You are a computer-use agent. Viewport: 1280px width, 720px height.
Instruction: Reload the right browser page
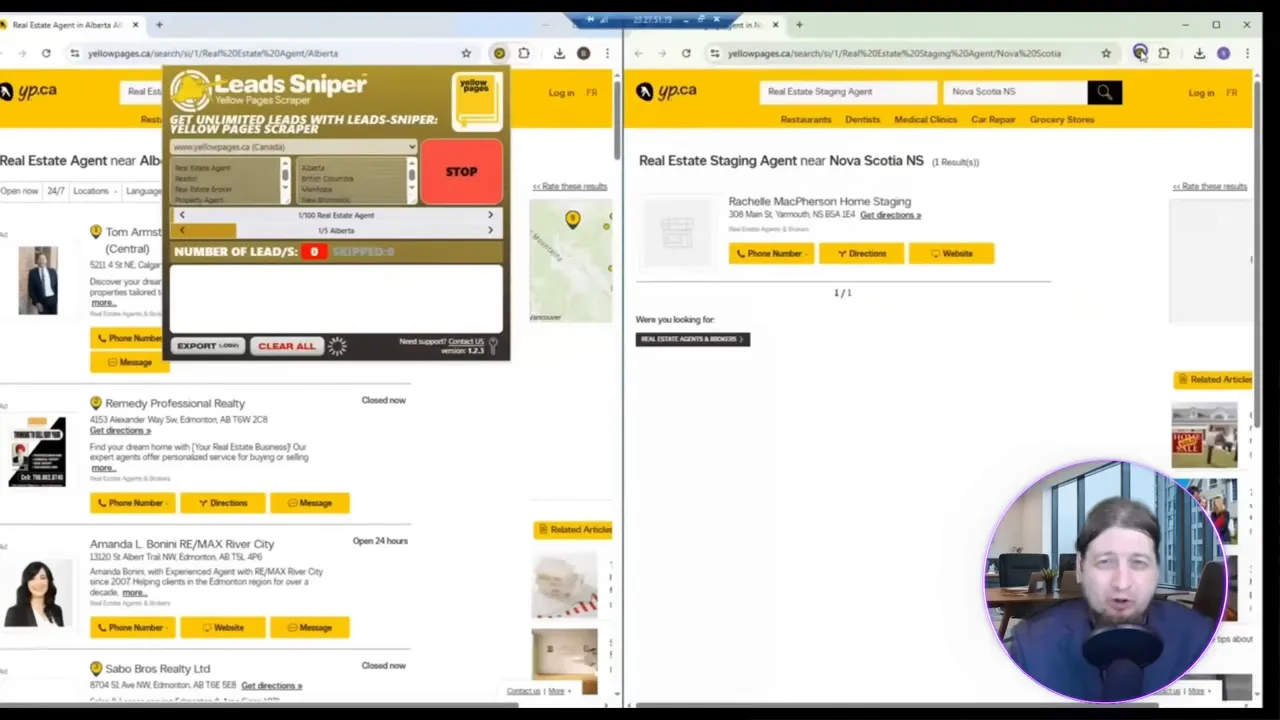(x=686, y=53)
